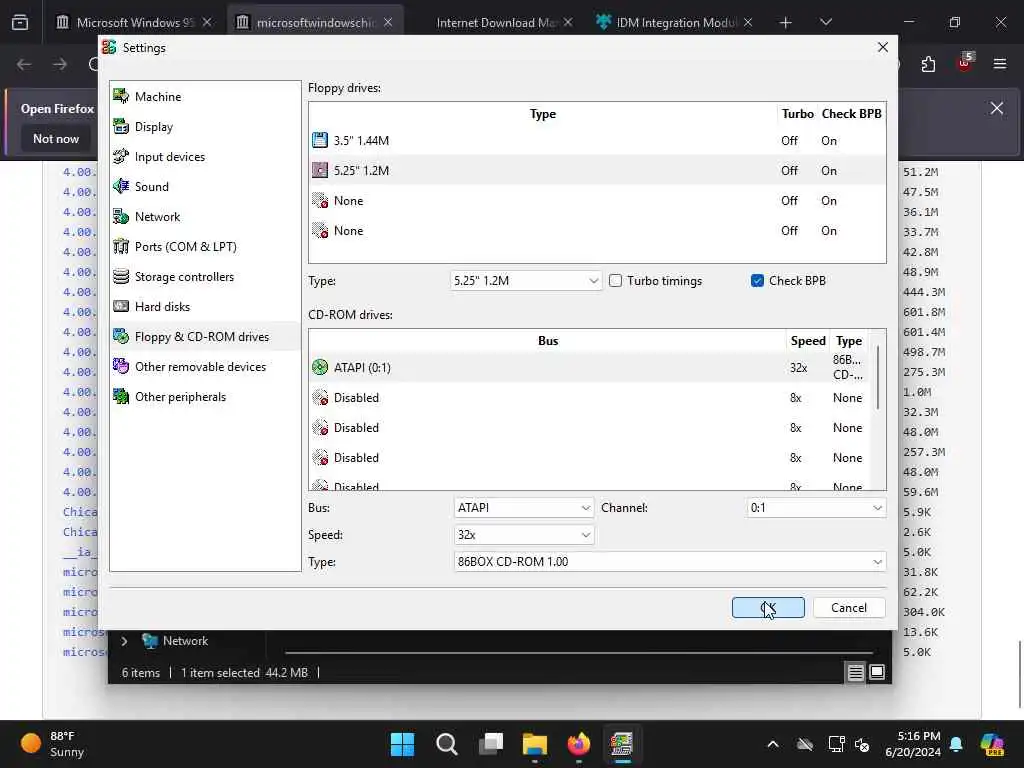Expand the Network tree item

(124, 641)
